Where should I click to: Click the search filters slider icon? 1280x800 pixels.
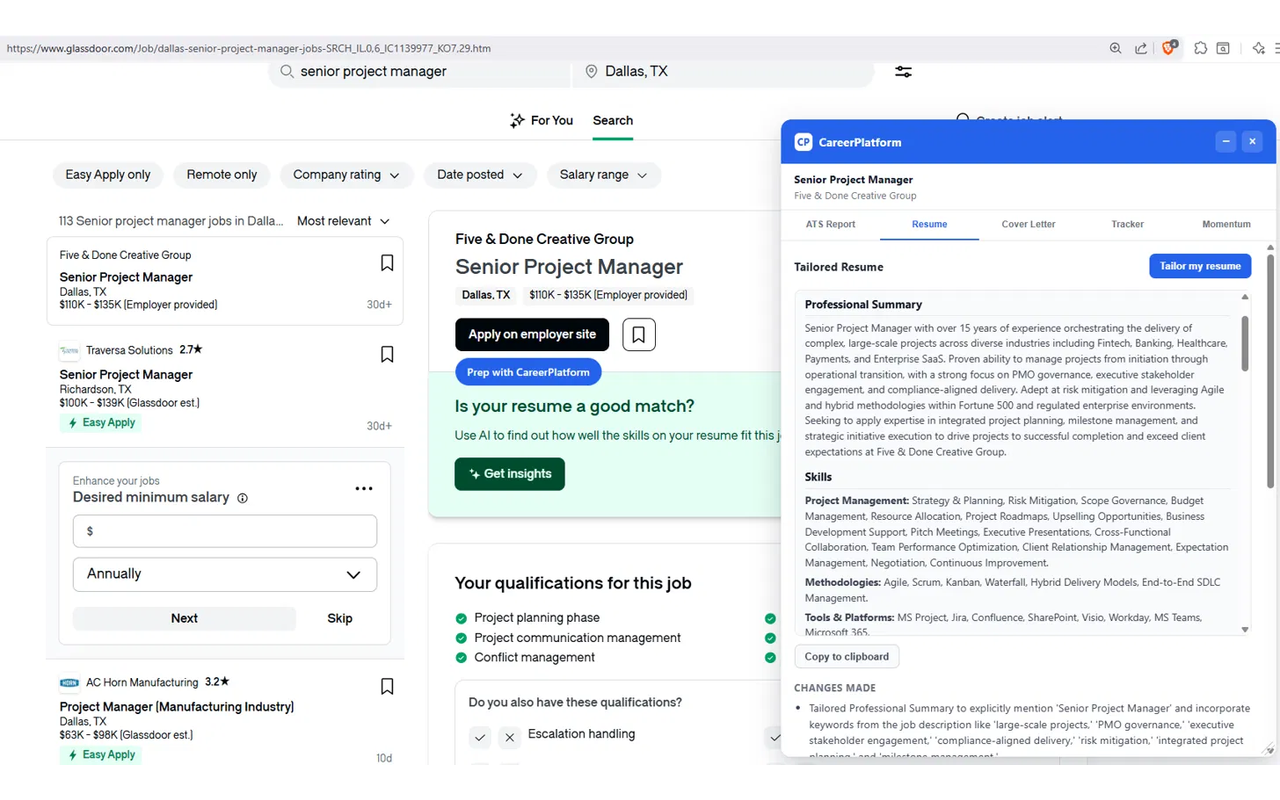903,72
